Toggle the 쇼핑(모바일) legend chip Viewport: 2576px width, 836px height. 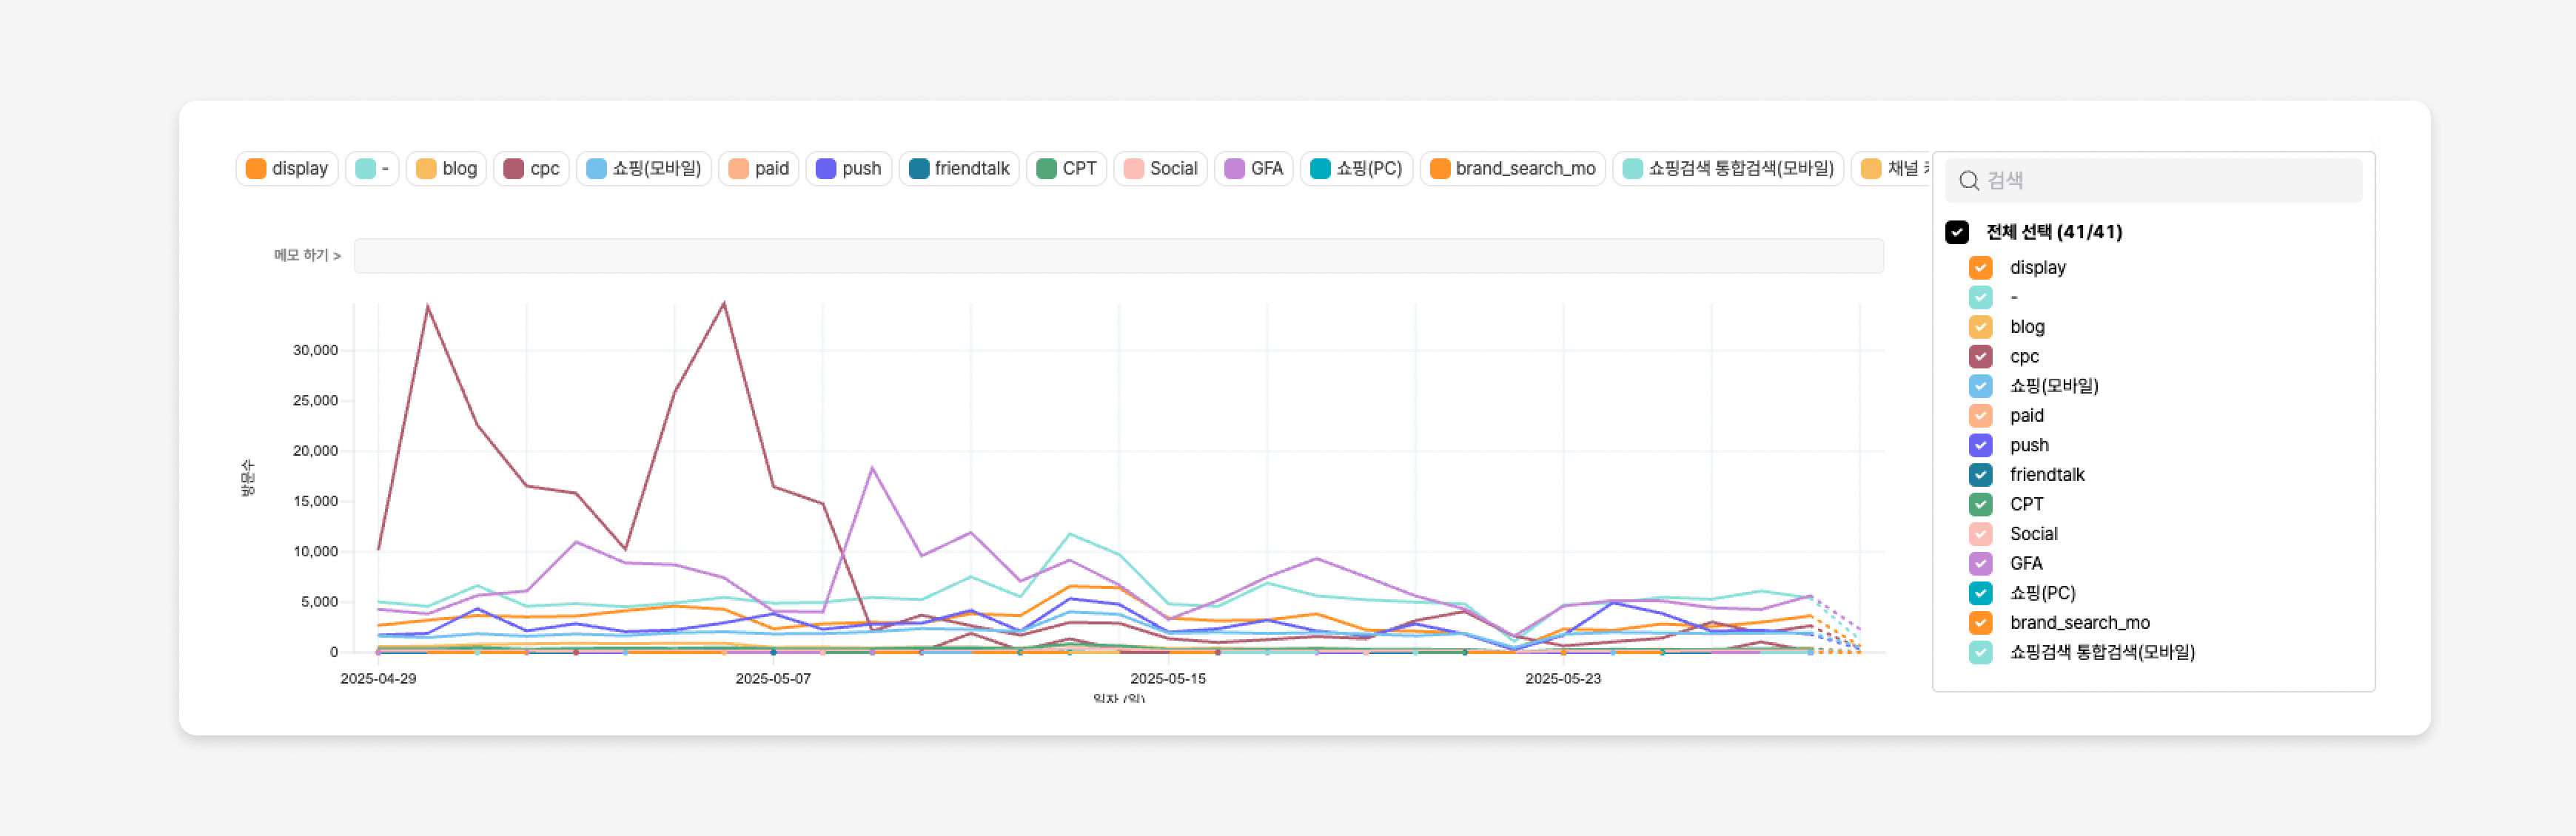click(644, 168)
